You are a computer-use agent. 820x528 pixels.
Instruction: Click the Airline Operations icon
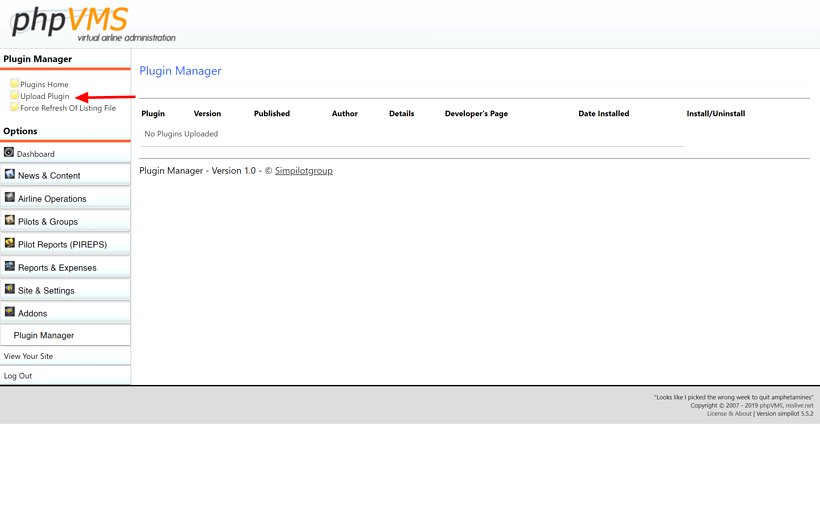10,197
